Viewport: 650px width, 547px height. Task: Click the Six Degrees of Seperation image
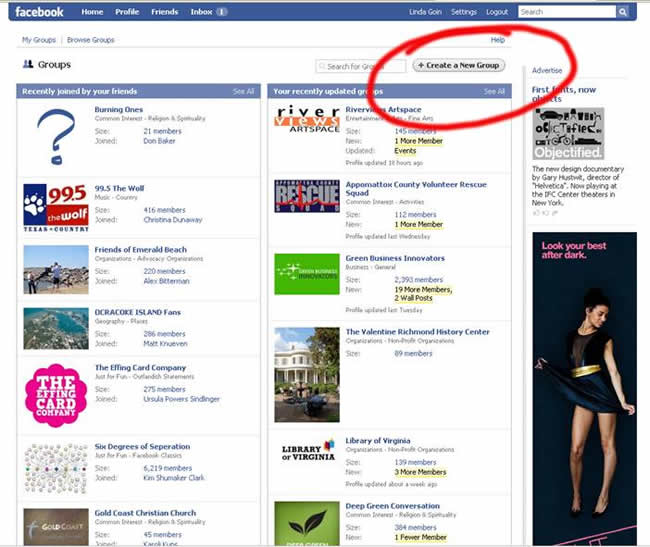coord(56,468)
